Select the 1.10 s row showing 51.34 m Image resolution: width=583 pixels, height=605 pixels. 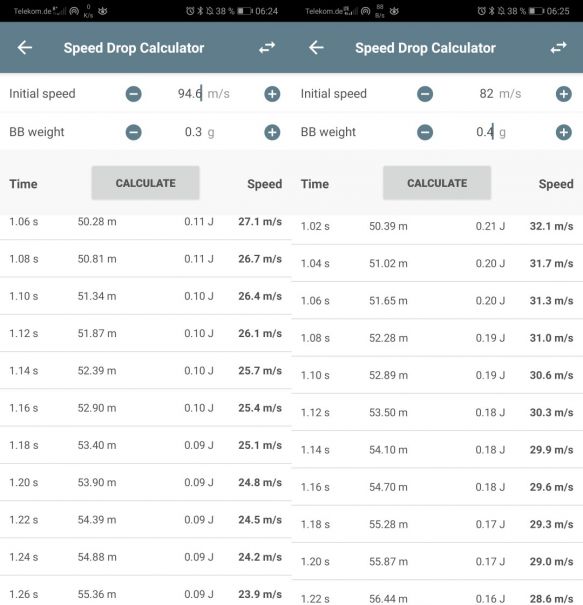point(145,296)
